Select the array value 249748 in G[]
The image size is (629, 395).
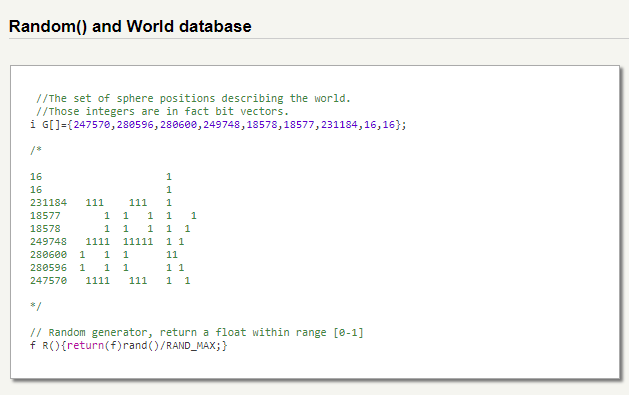coord(221,125)
